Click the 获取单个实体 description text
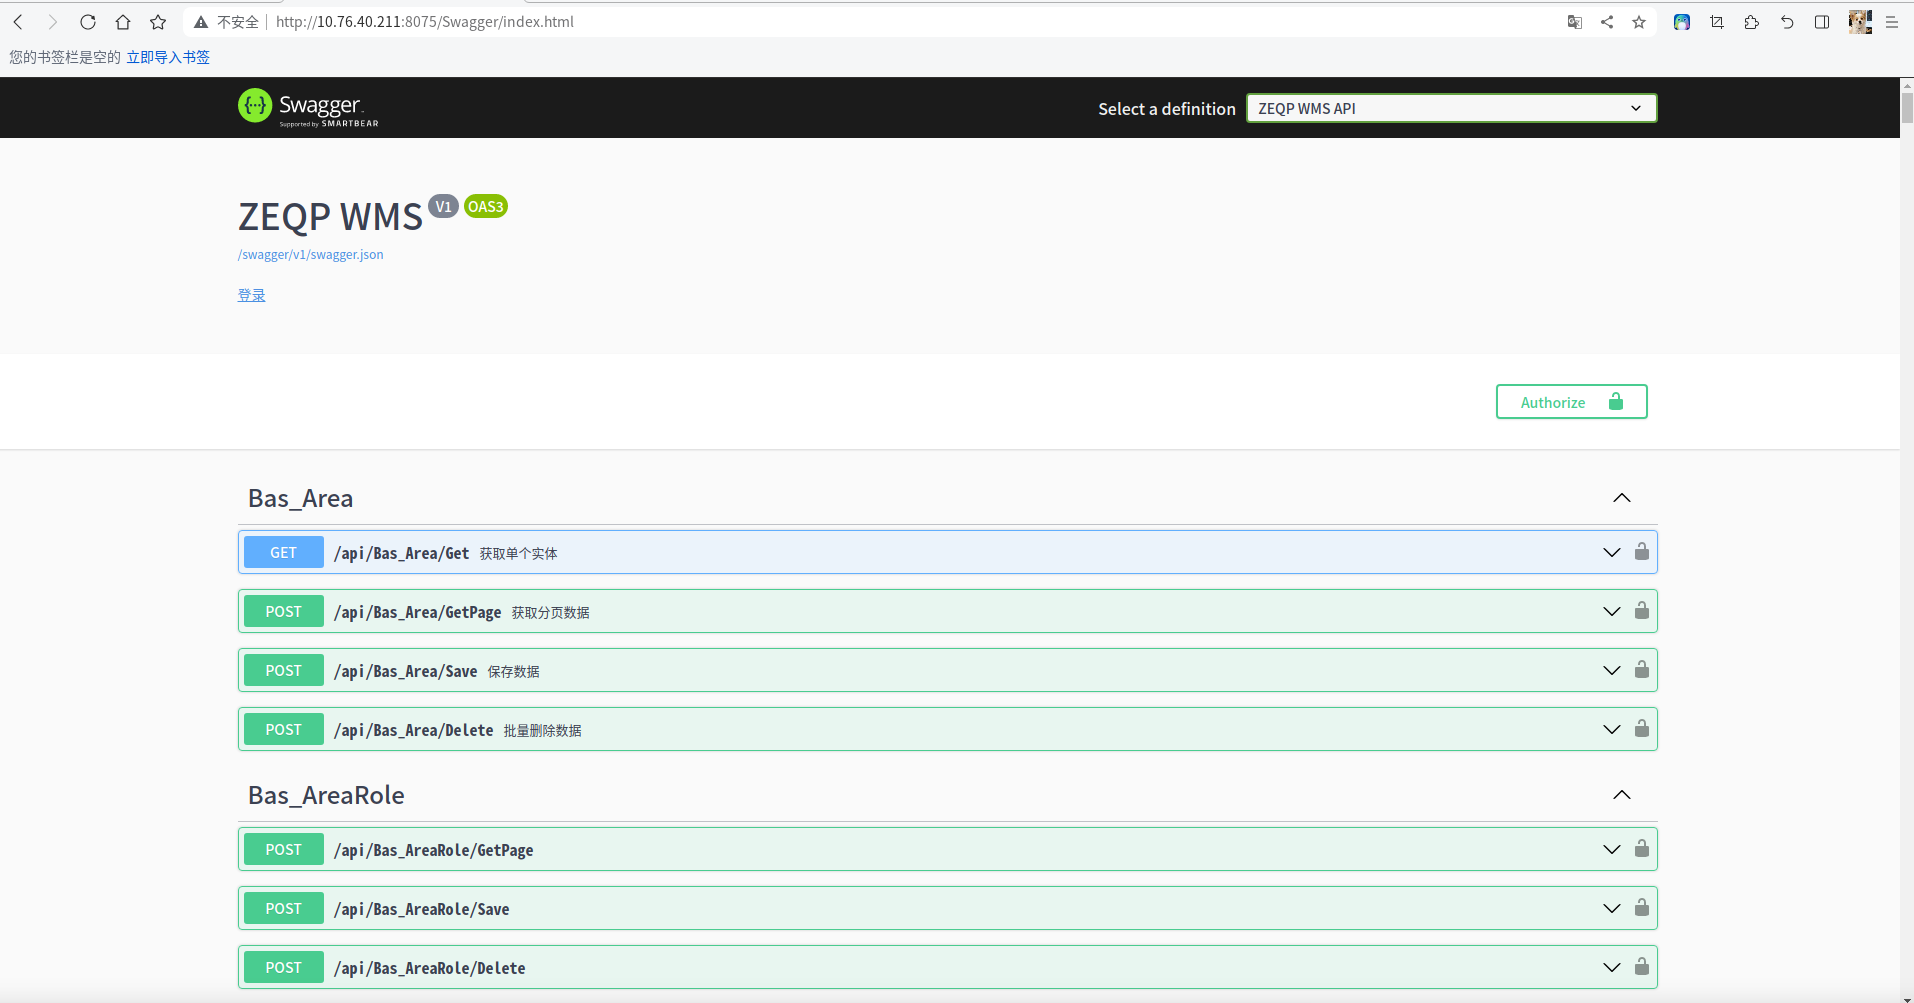 tap(518, 553)
